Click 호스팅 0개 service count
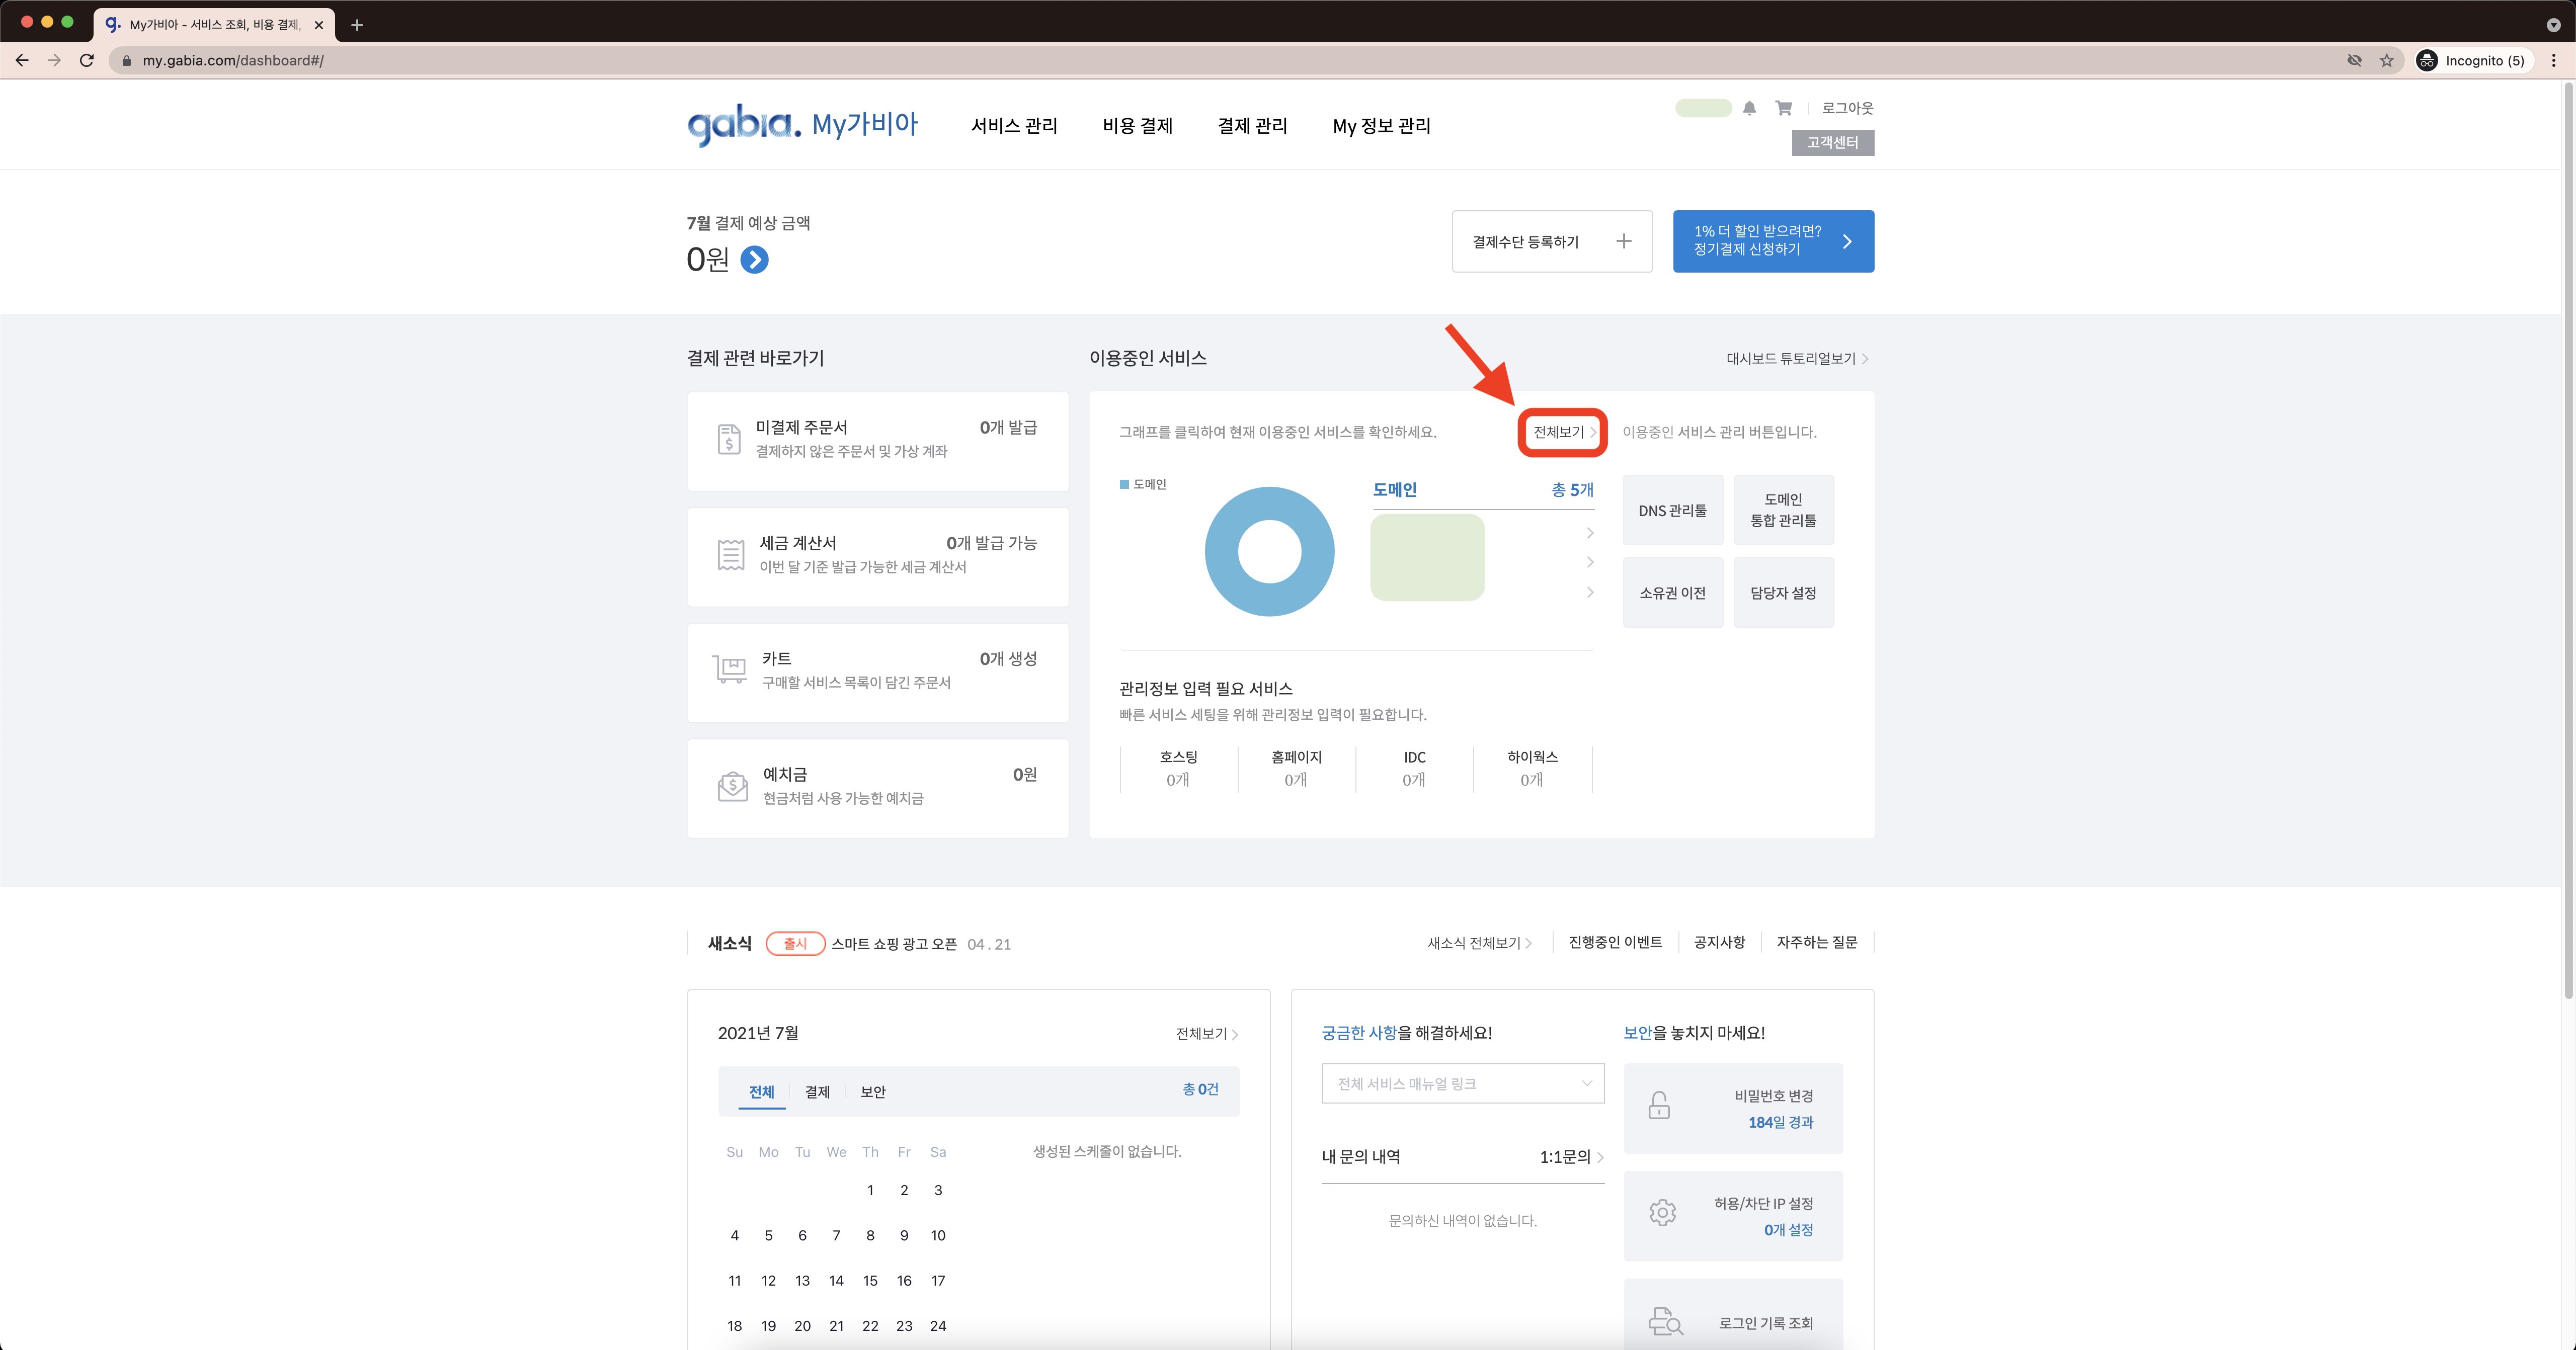This screenshot has width=2576, height=1350. [x=1178, y=768]
